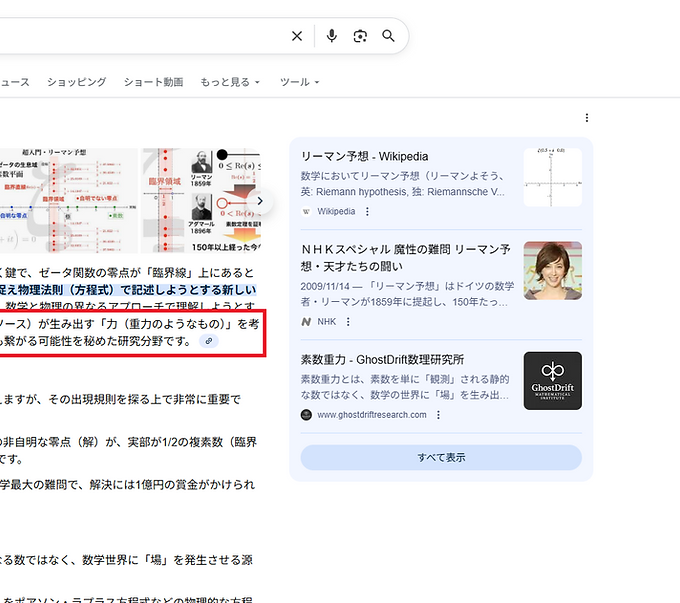The height and width of the screenshot is (603, 680).
Task: Clear the search box with X icon
Action: (297, 36)
